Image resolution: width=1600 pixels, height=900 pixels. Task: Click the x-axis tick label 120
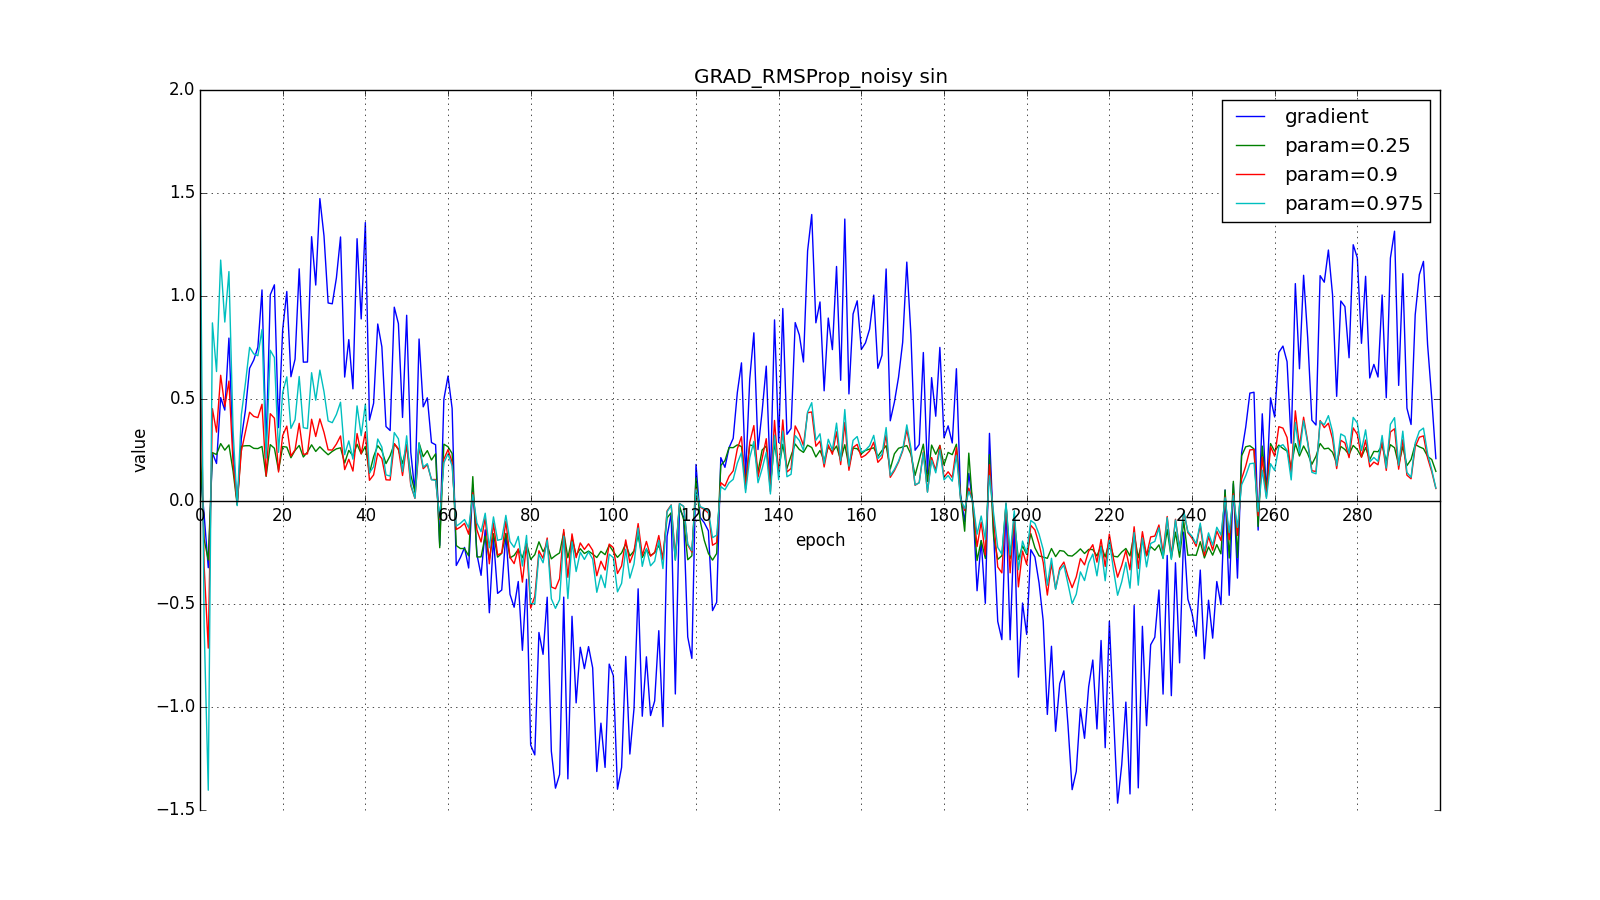[696, 516]
